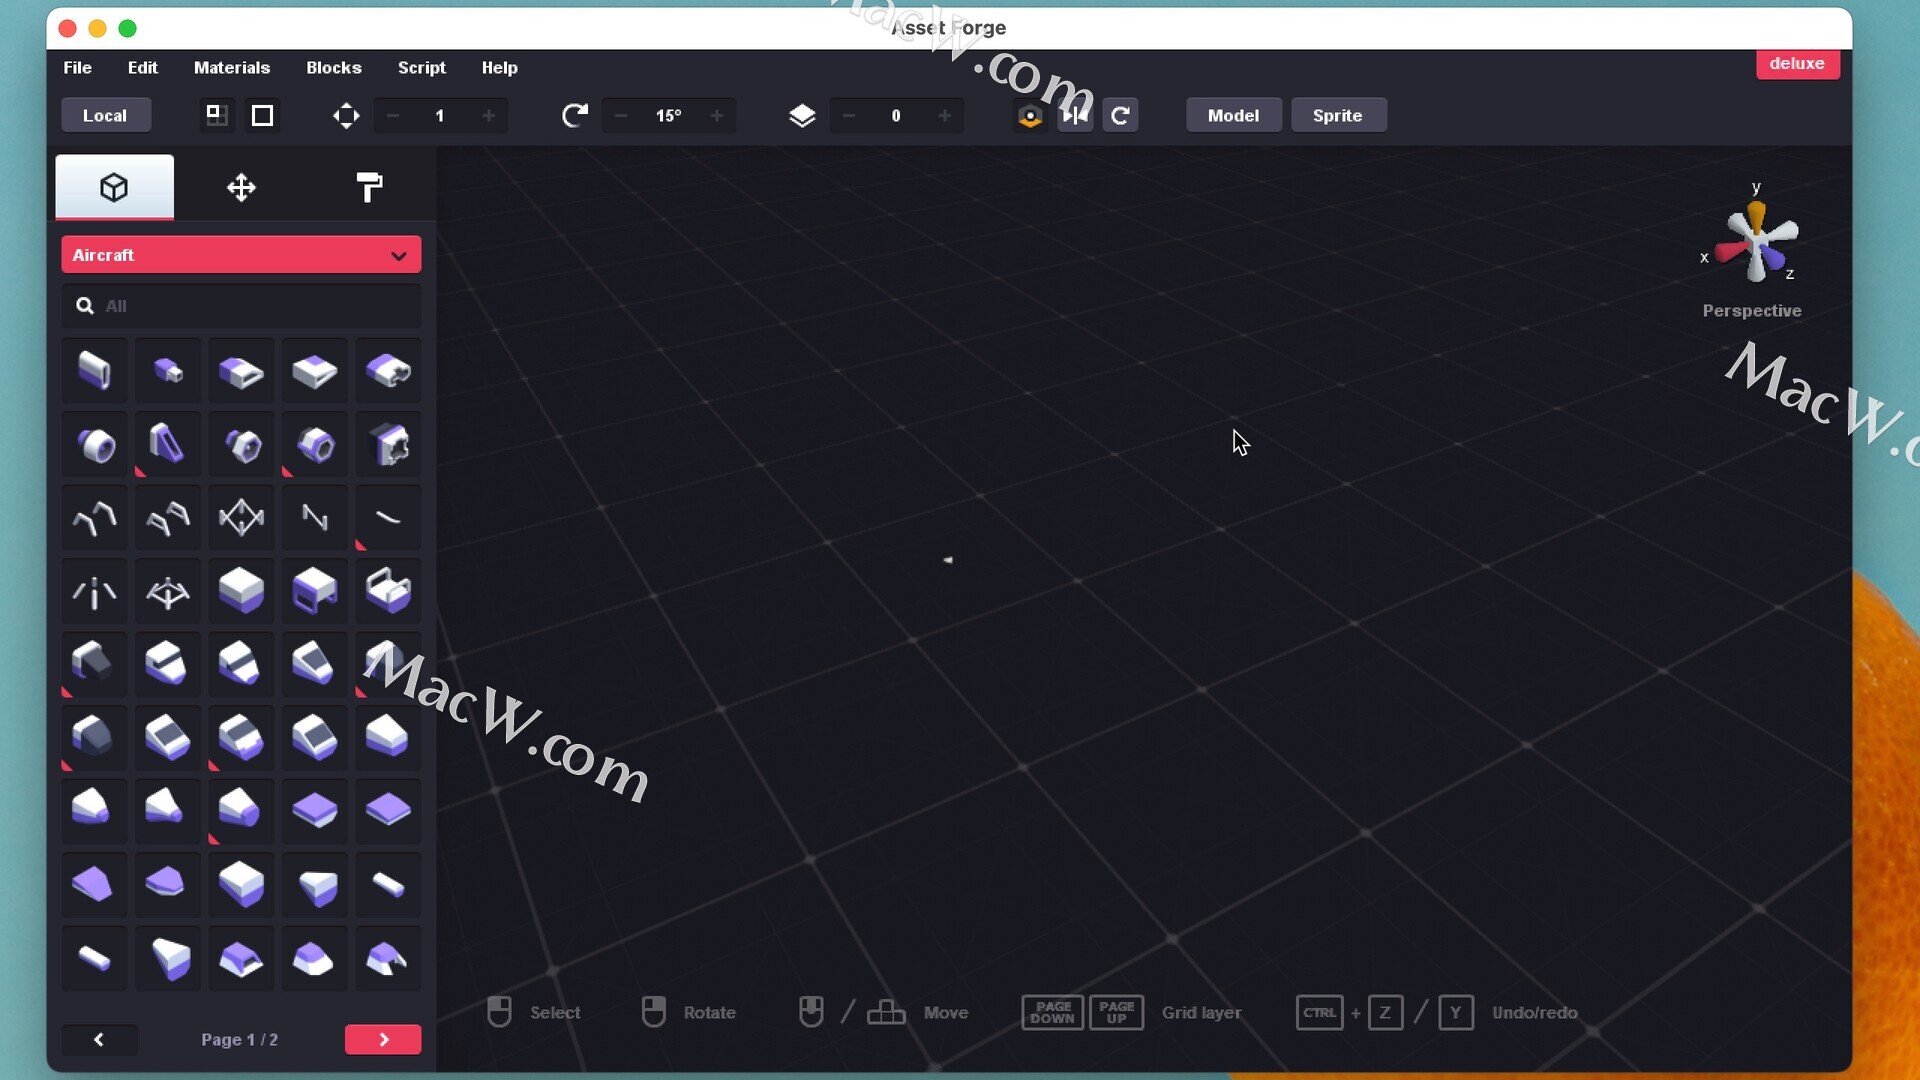Click the reset view circular arrow icon
Screen dimensions: 1920x1080
(x=1121, y=116)
